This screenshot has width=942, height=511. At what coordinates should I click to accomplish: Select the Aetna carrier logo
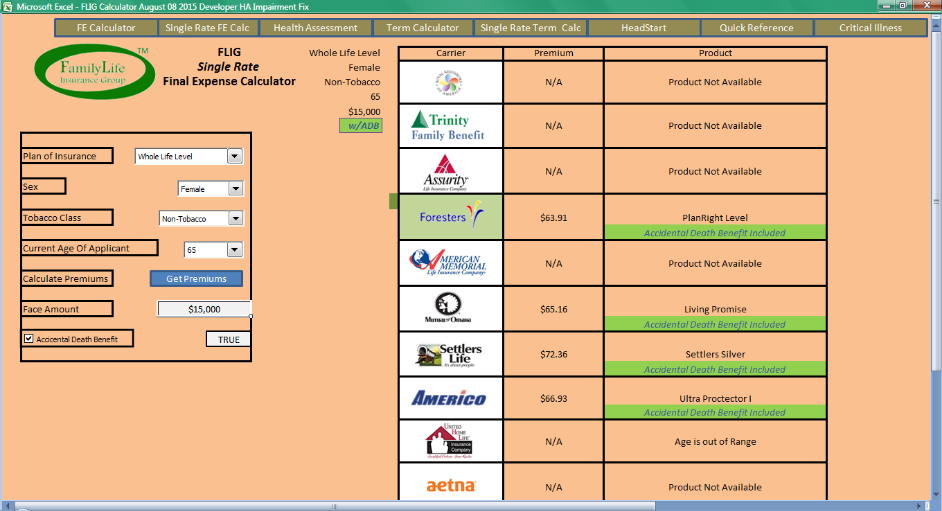pyautogui.click(x=451, y=485)
